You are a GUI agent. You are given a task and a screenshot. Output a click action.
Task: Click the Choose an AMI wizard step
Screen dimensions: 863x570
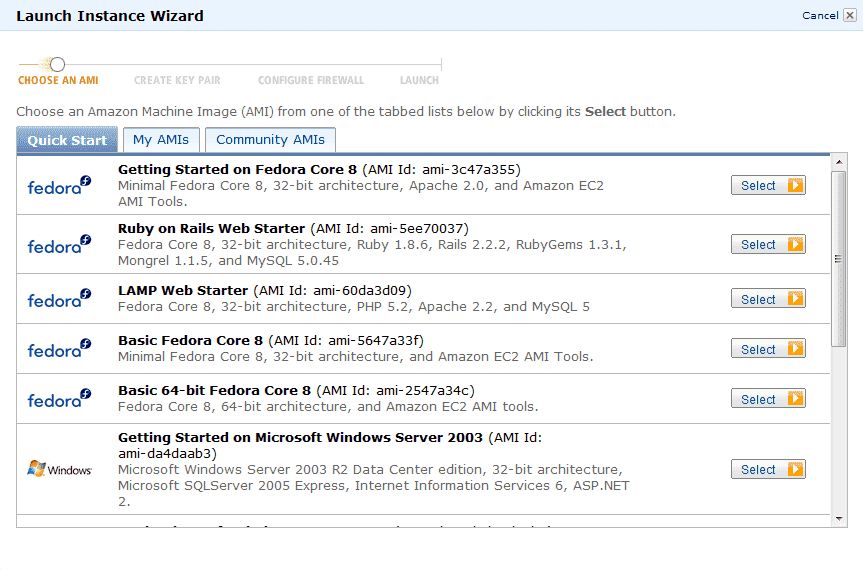pos(58,80)
